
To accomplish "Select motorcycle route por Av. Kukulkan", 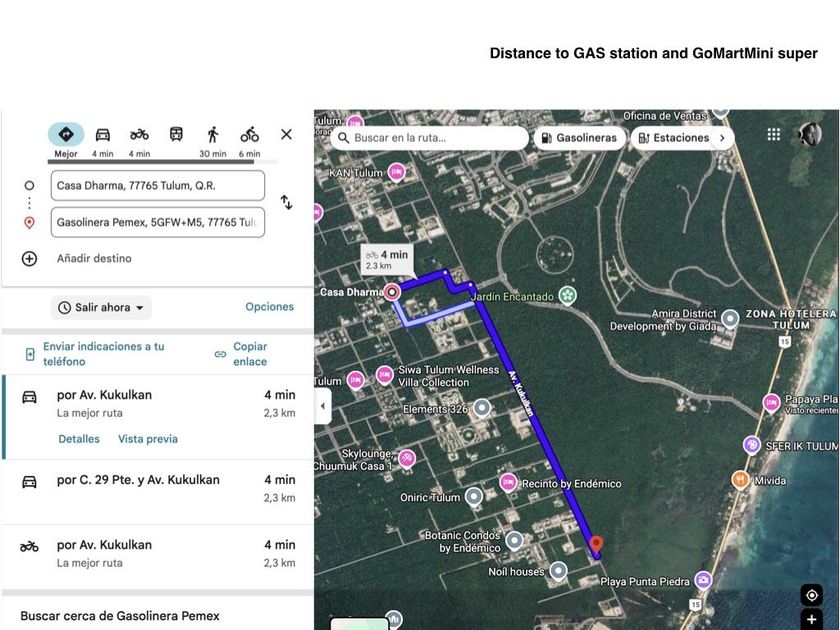I will tap(158, 557).
